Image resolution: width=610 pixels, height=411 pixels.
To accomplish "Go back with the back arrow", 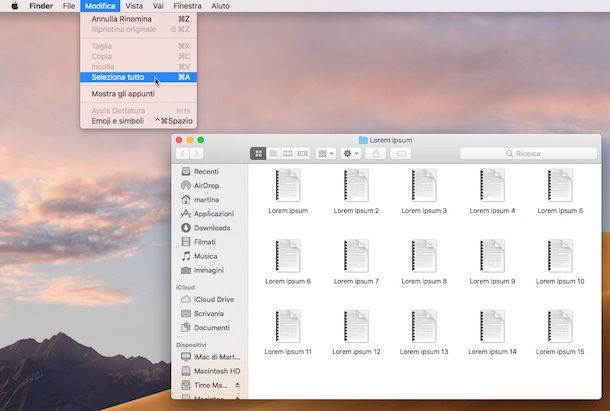I will coord(182,154).
